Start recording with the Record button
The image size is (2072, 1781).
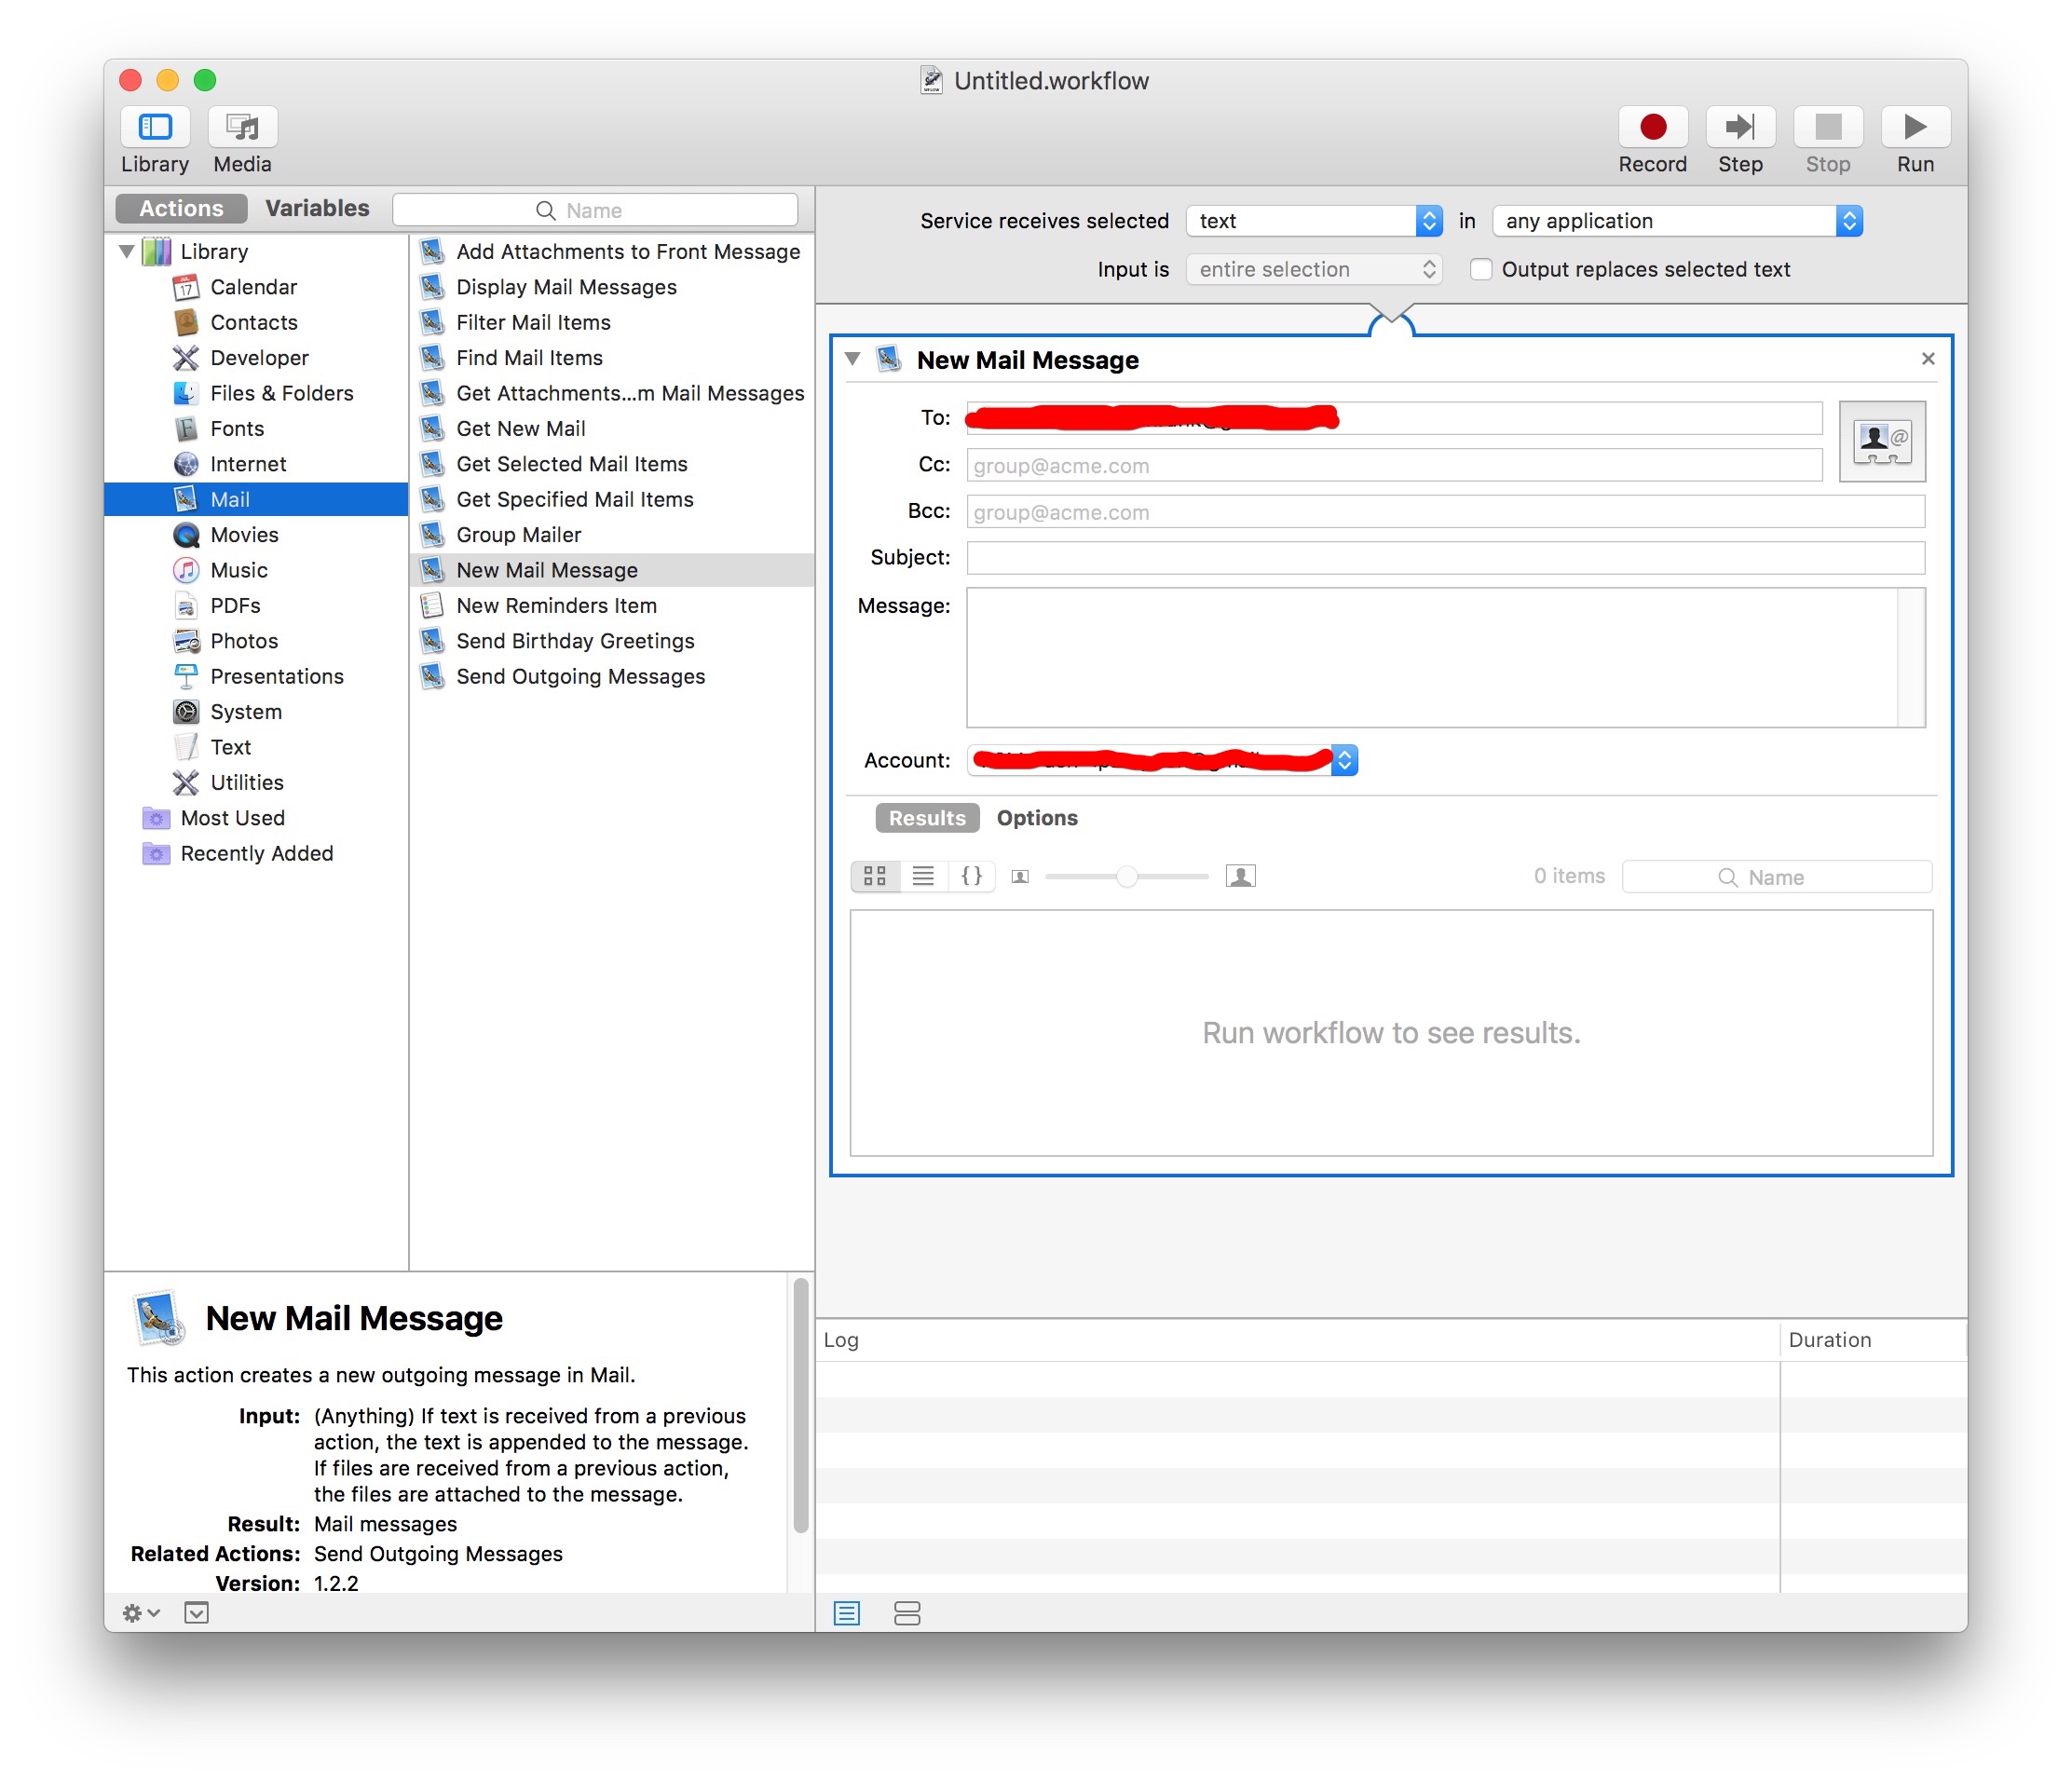click(x=1652, y=127)
